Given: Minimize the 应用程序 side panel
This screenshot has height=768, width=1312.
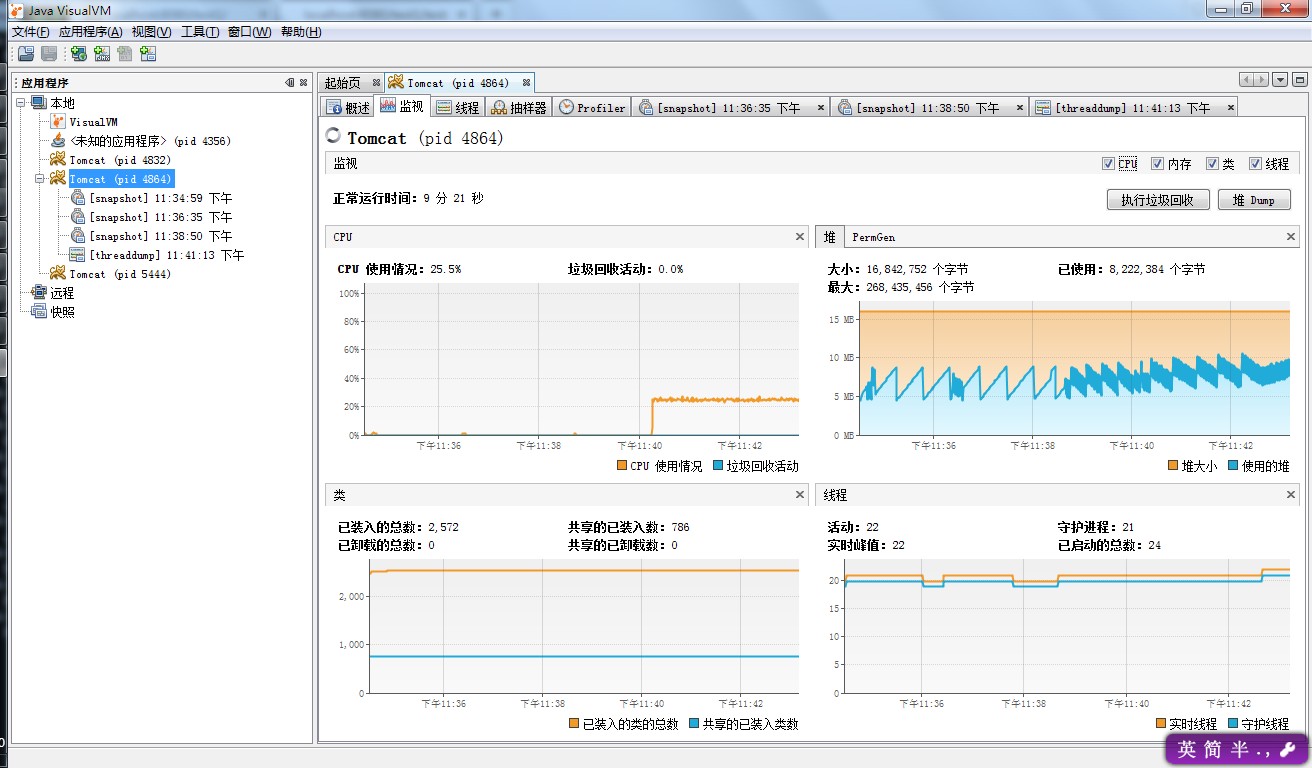Looking at the screenshot, I should click(x=290, y=82).
